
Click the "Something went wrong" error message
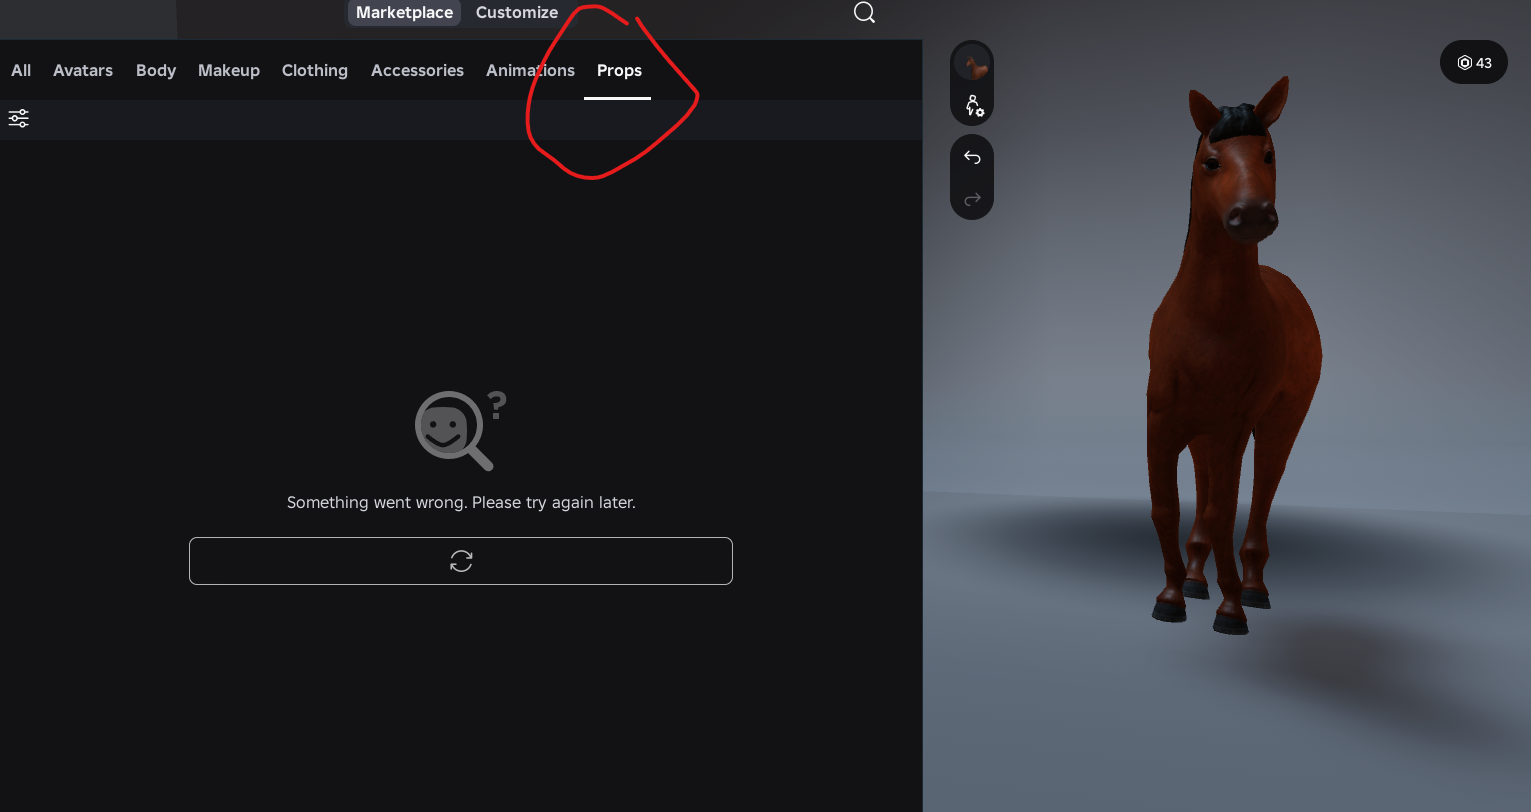coord(461,502)
